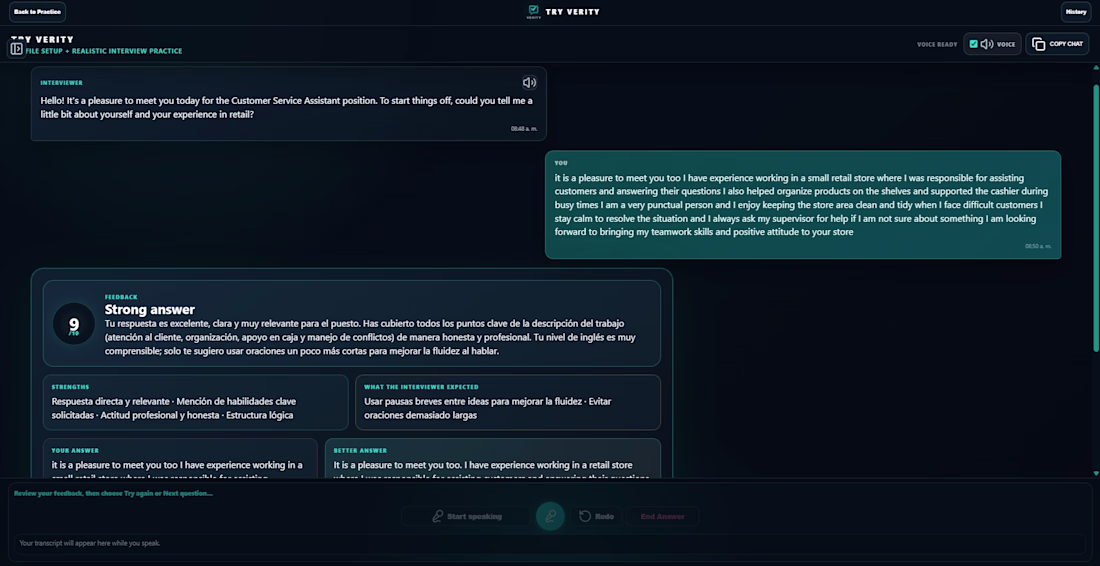Click the 08:48 a. m. timestamp

(523, 129)
